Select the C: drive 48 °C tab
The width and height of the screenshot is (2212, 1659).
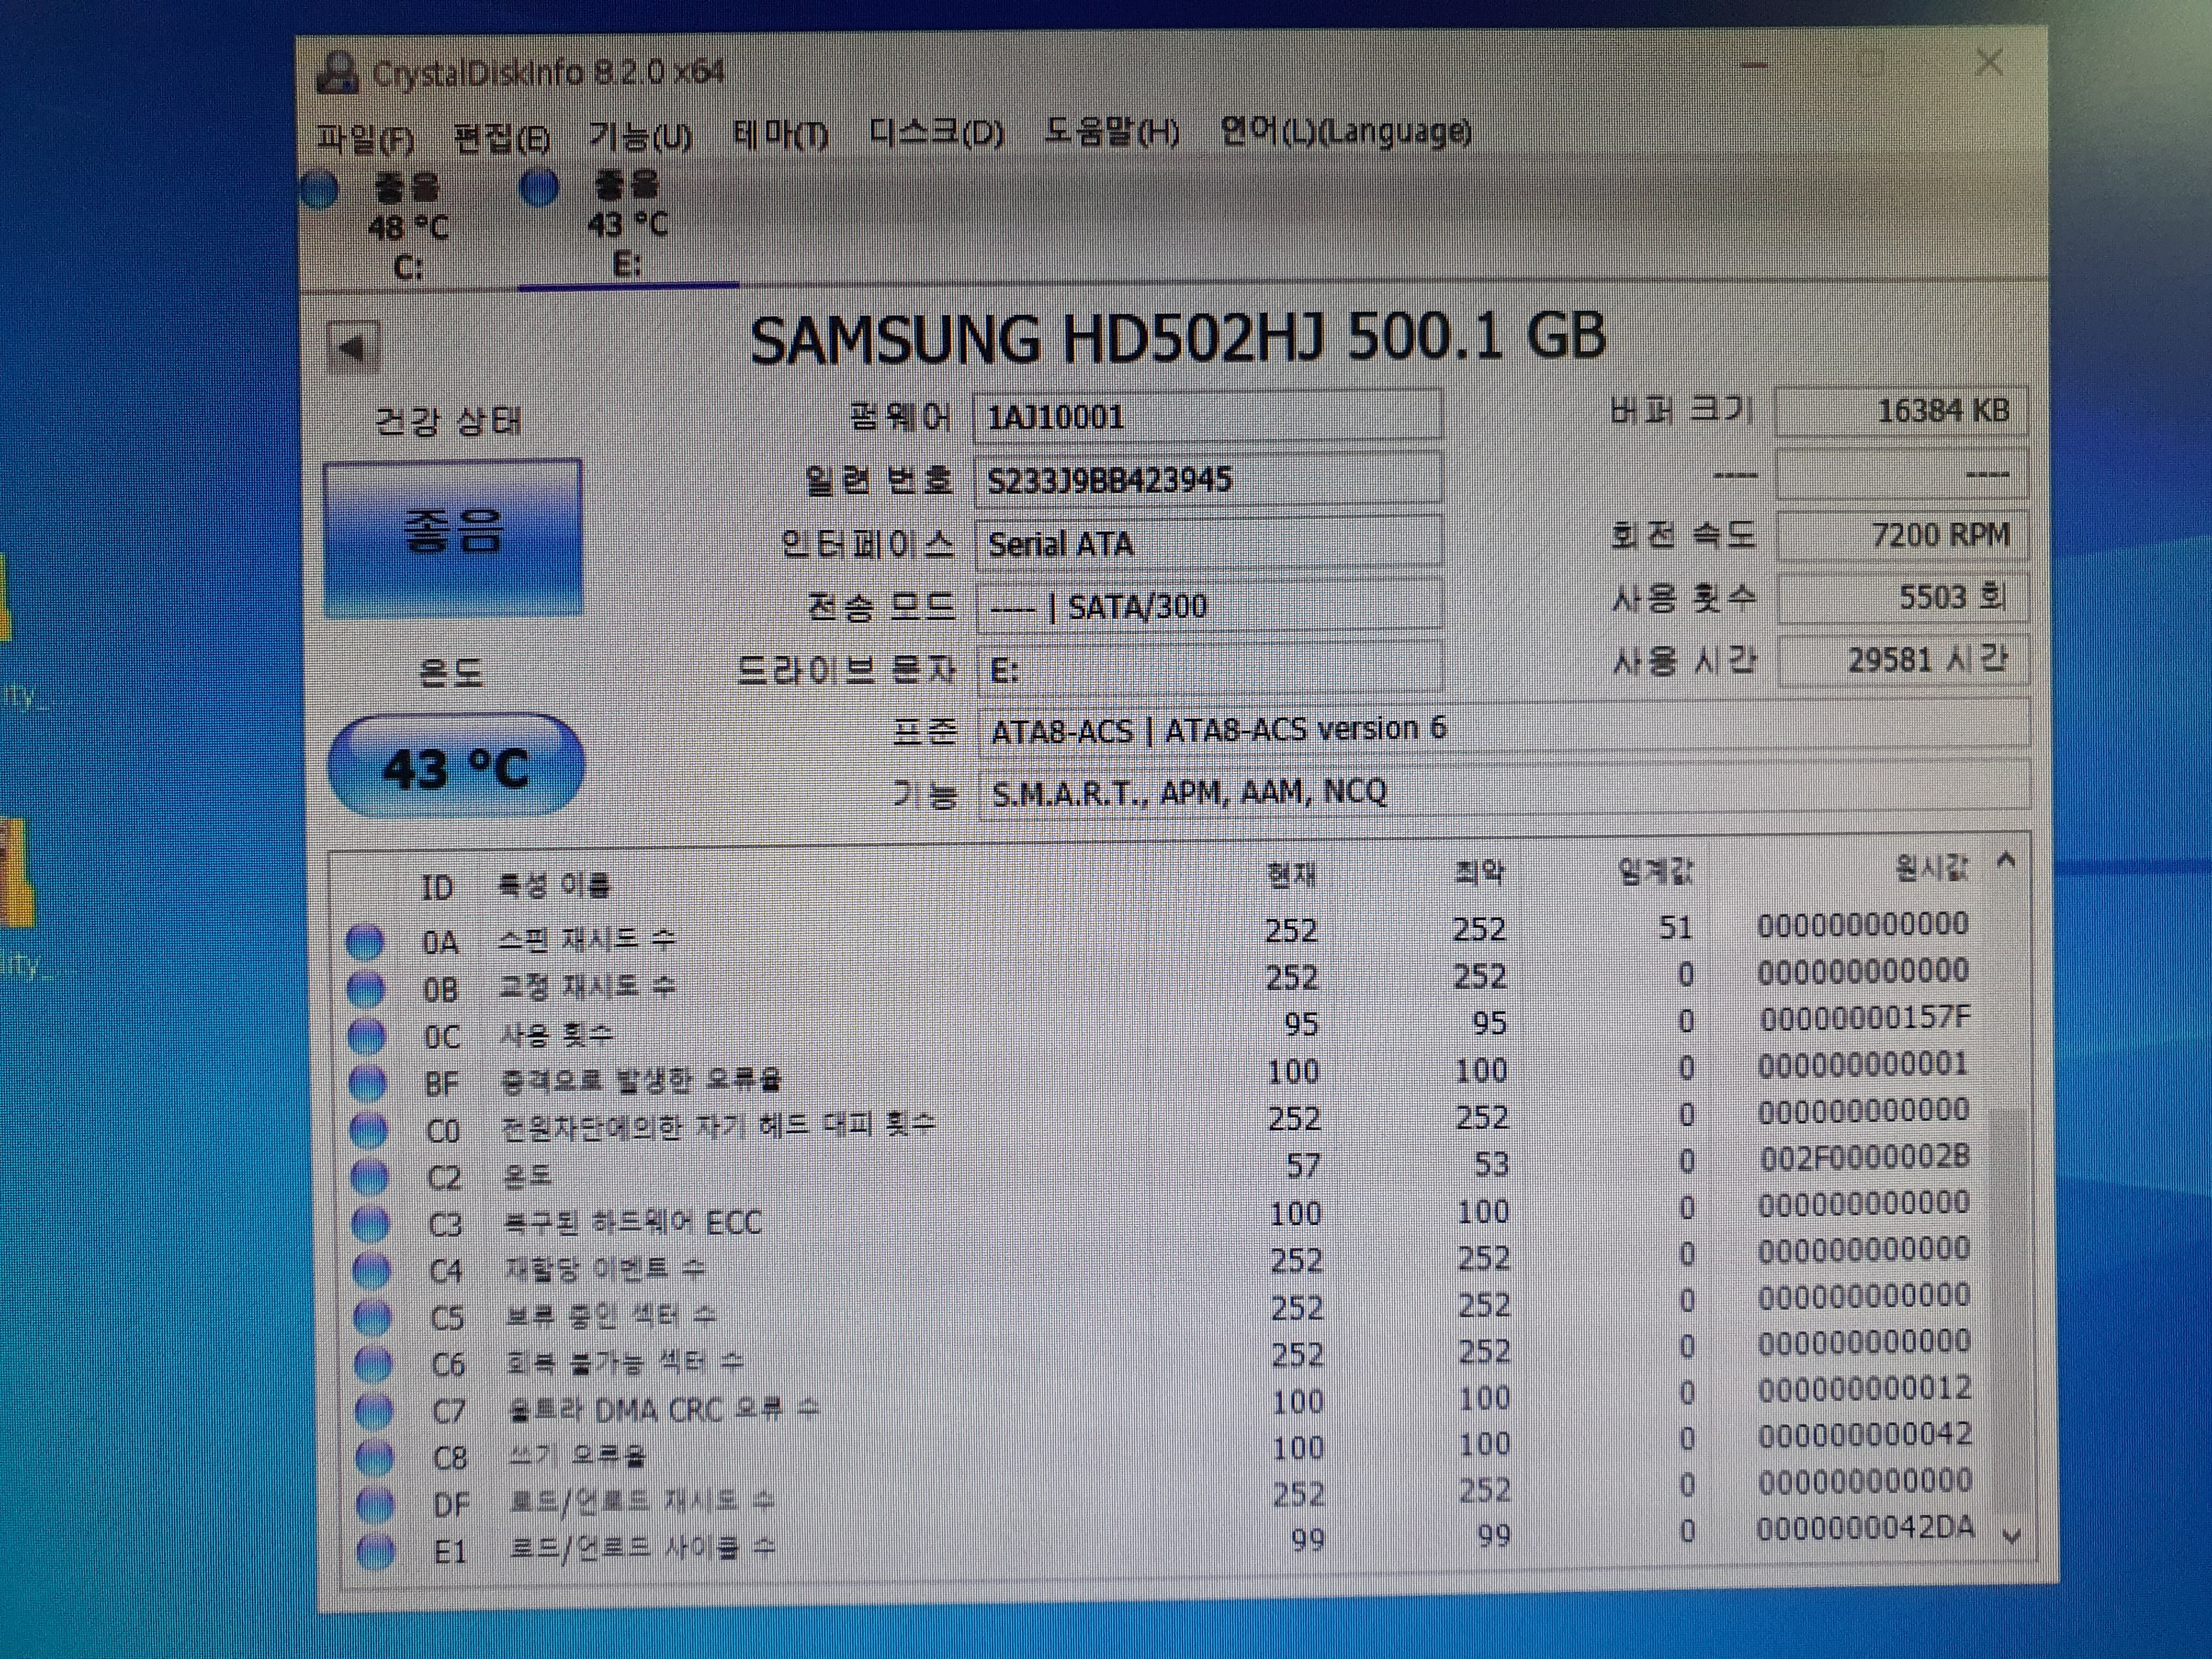pos(408,228)
